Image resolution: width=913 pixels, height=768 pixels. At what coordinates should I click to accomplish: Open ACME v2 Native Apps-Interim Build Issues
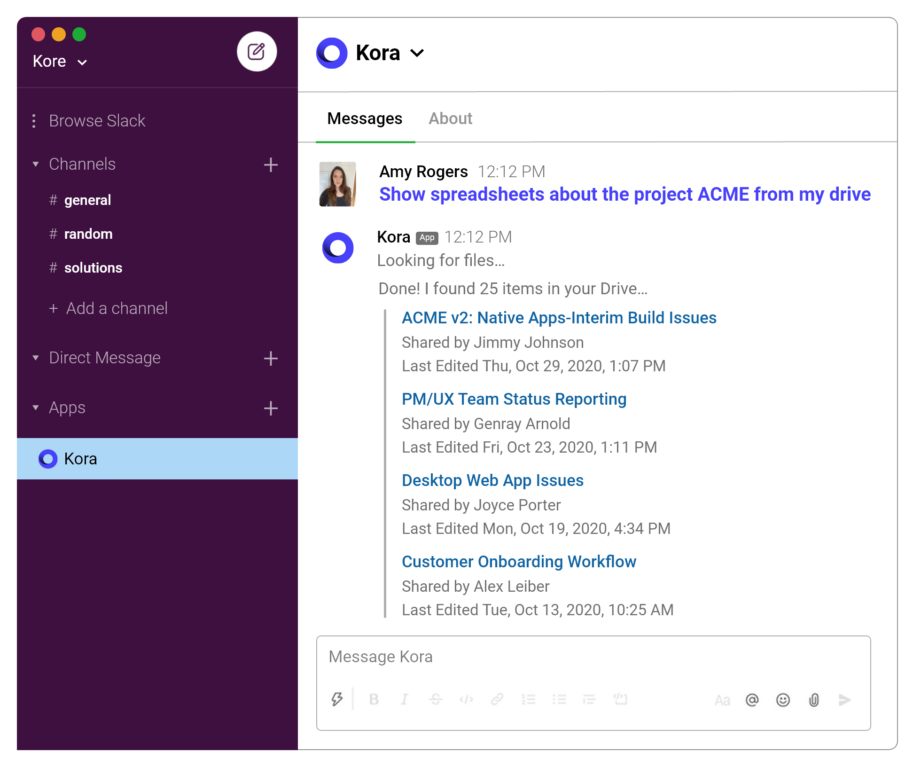click(559, 318)
